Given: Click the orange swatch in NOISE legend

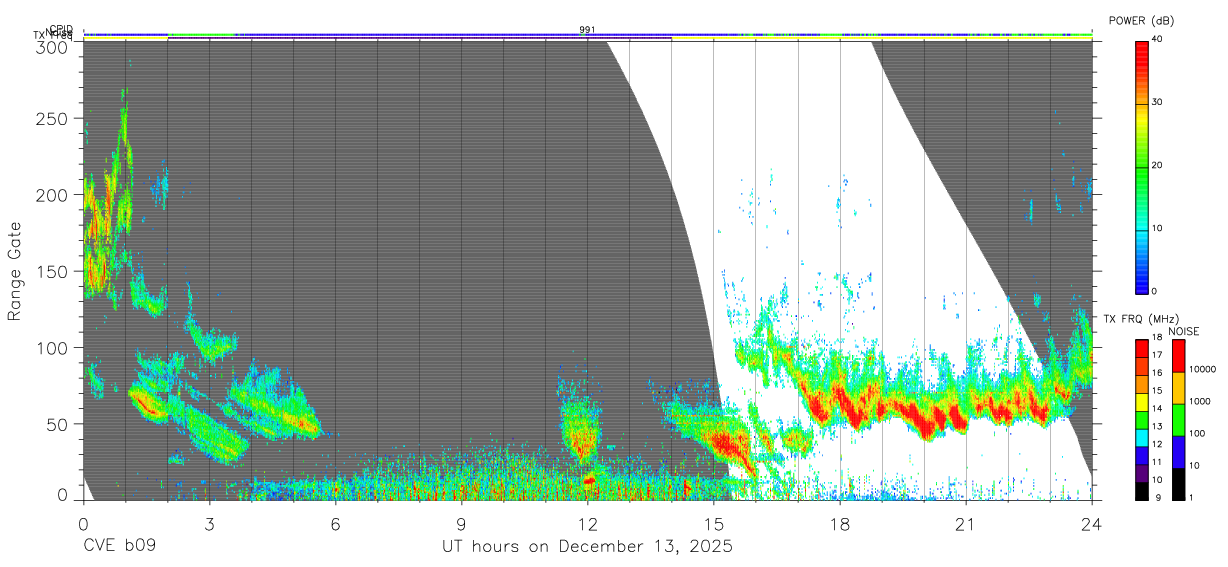Looking at the screenshot, I should [x=1179, y=387].
